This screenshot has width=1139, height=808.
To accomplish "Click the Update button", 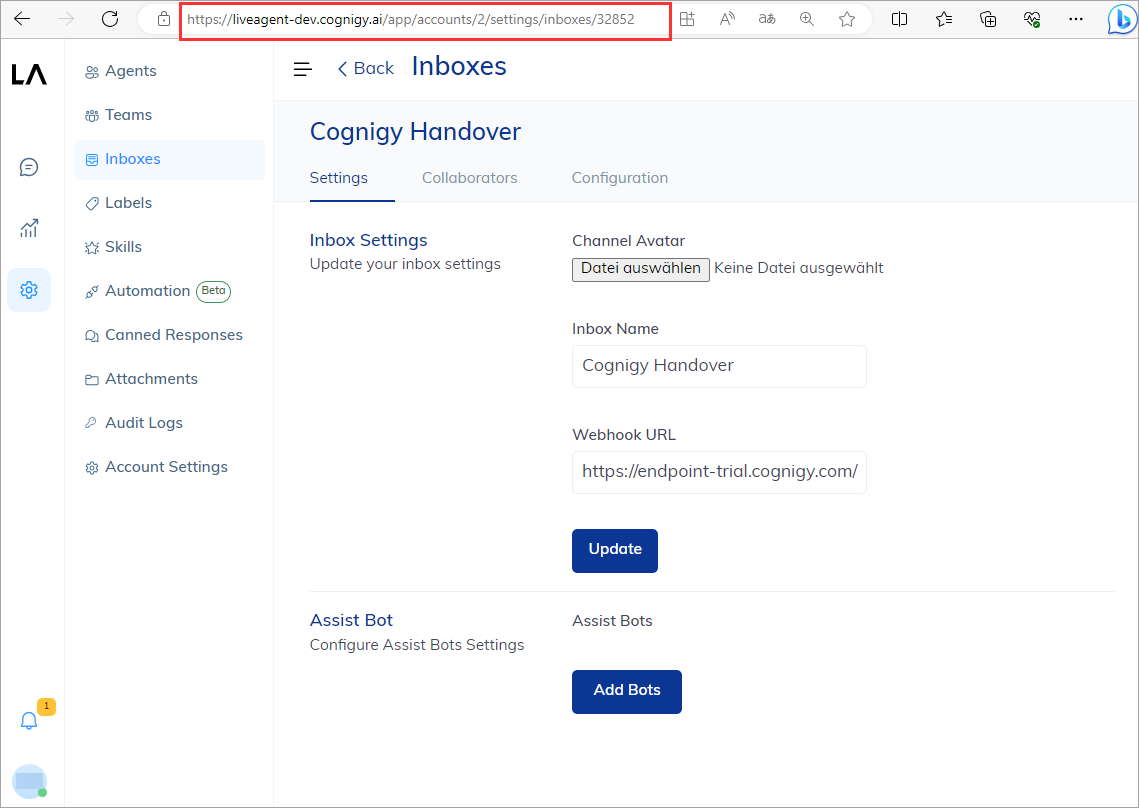I will click(615, 550).
